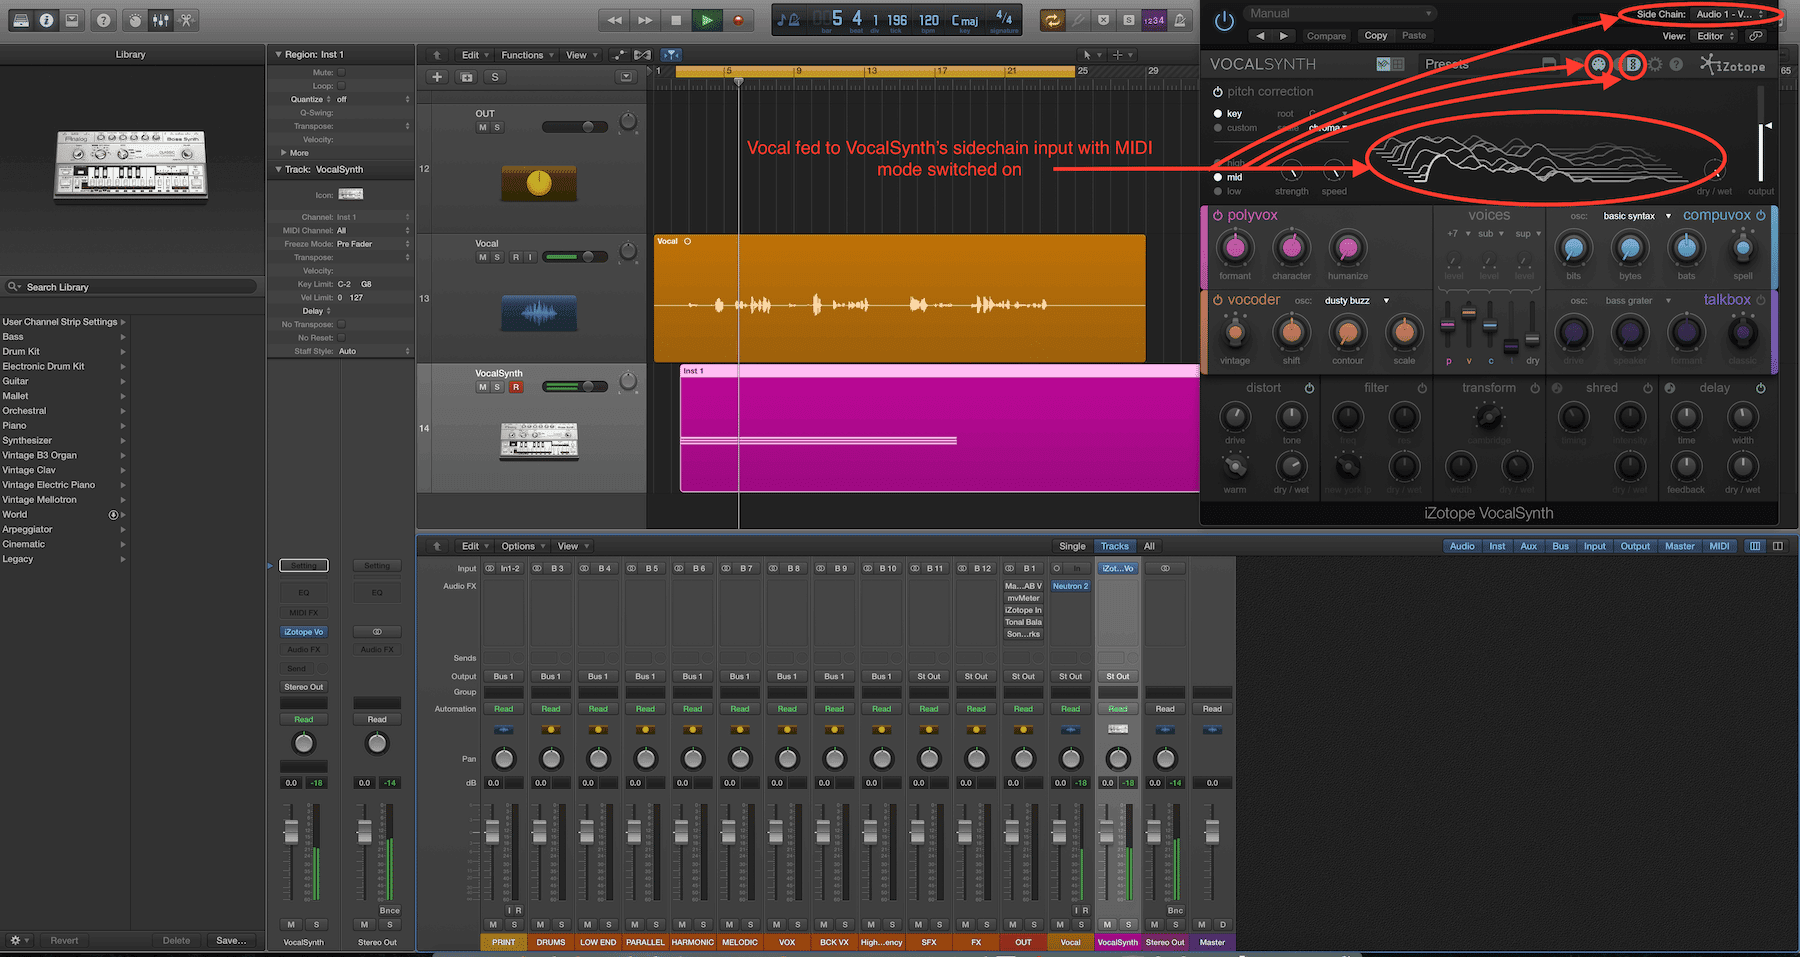Click the Stop transport button
1800x957 pixels.
click(x=676, y=19)
